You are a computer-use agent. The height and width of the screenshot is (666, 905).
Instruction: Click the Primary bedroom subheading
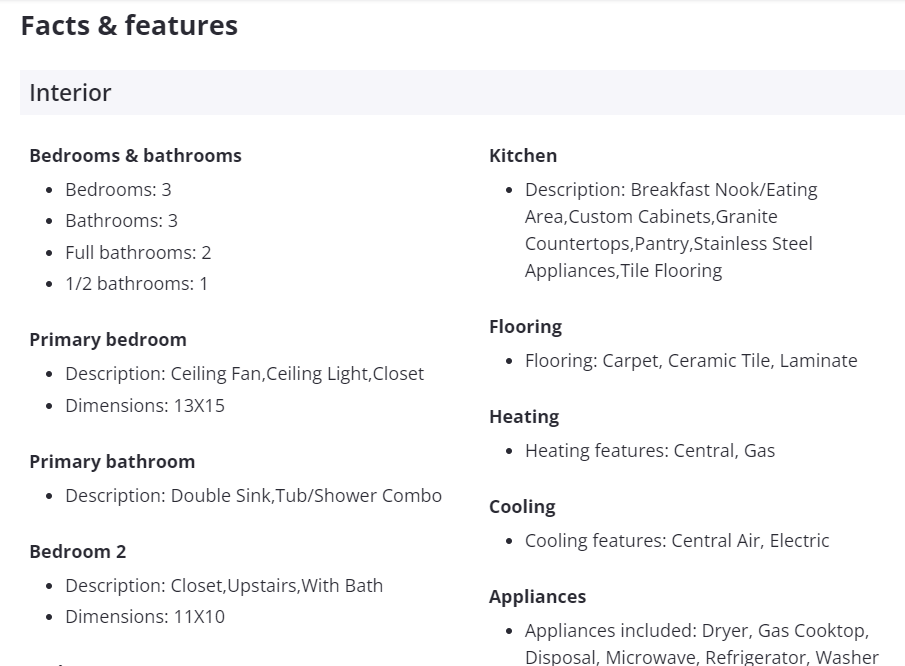(108, 340)
